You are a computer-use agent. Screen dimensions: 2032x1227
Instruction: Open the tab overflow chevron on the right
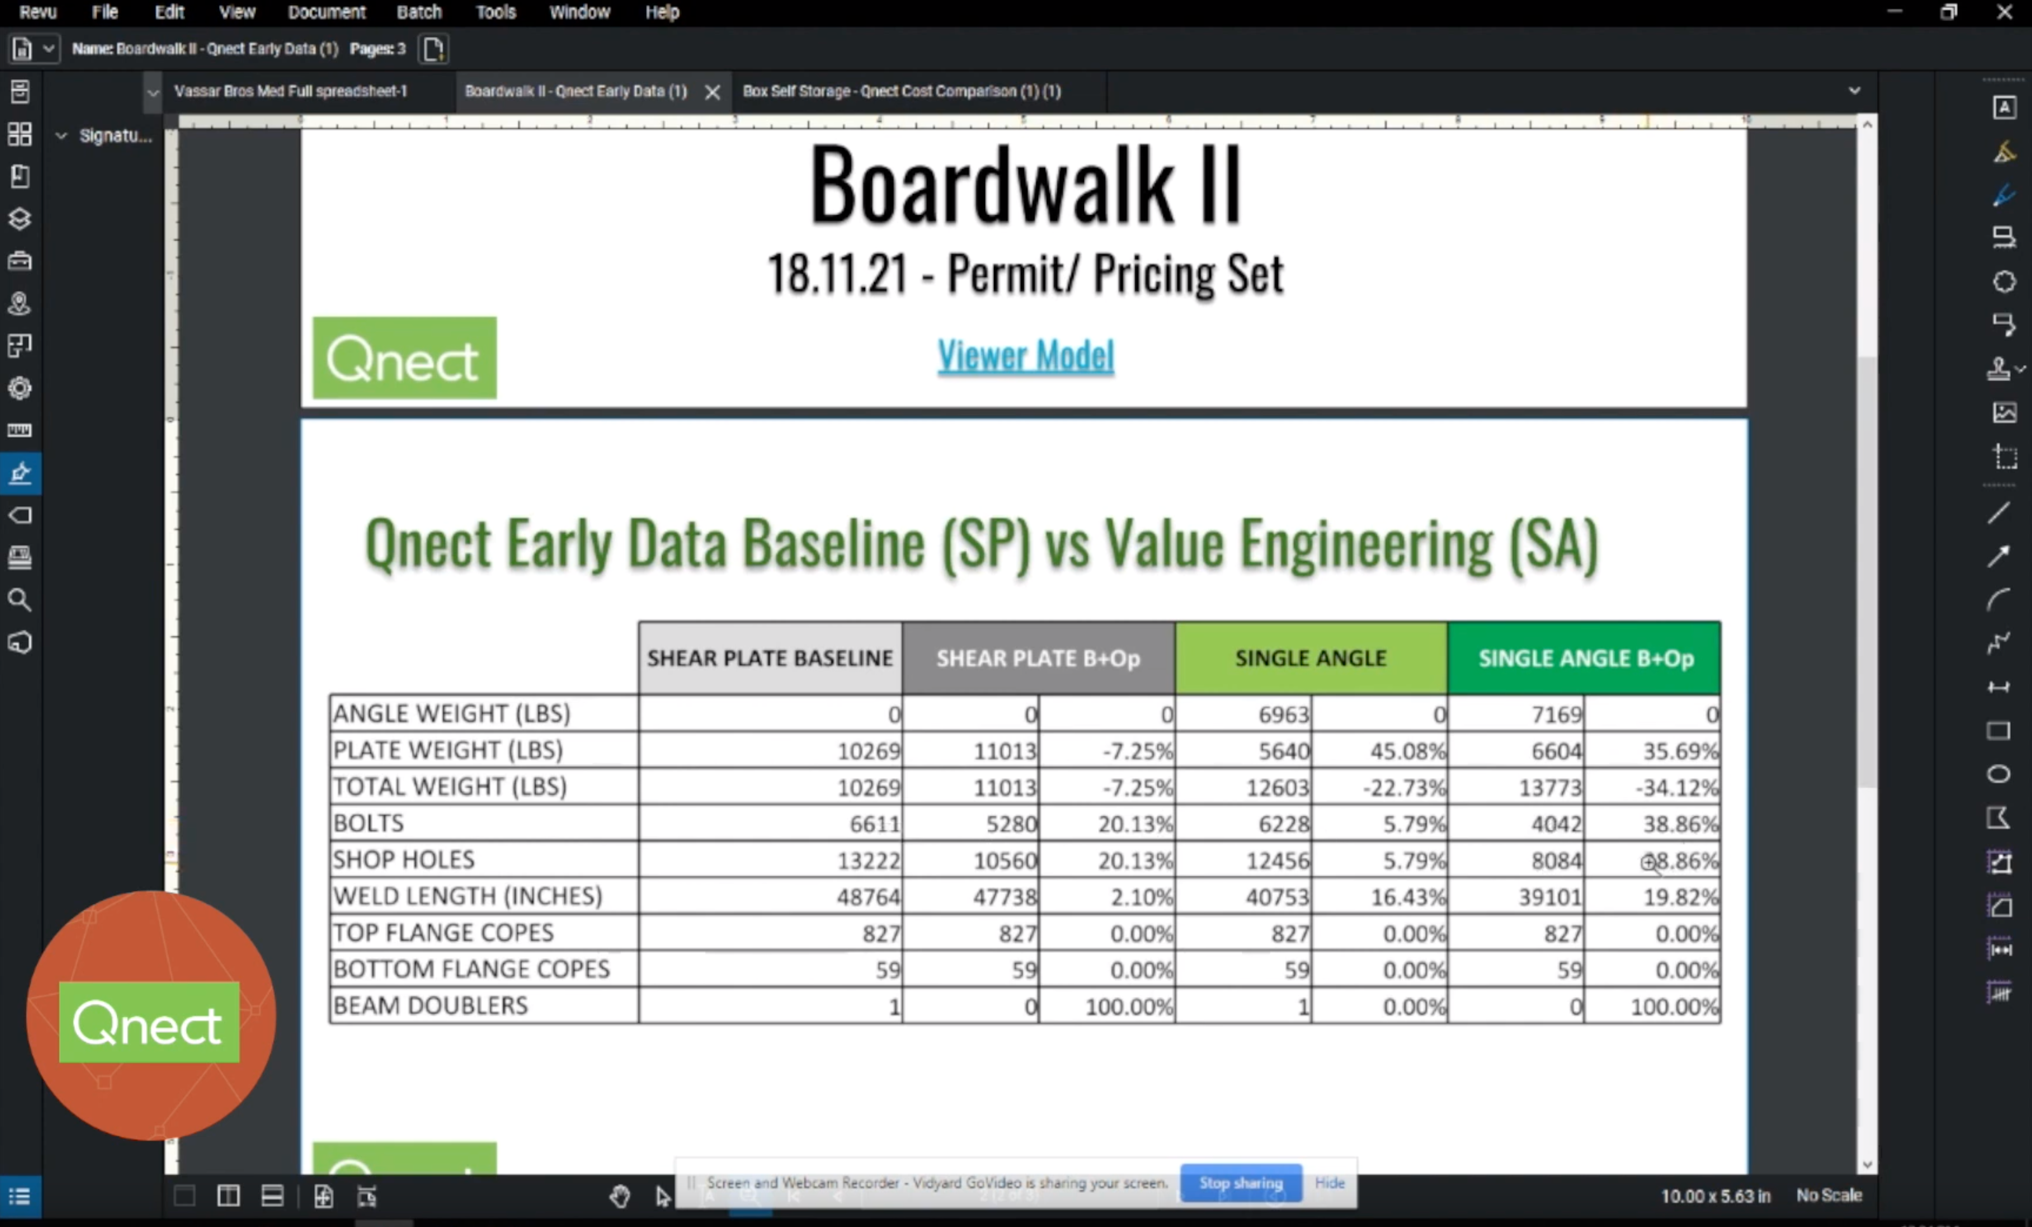tap(1856, 90)
